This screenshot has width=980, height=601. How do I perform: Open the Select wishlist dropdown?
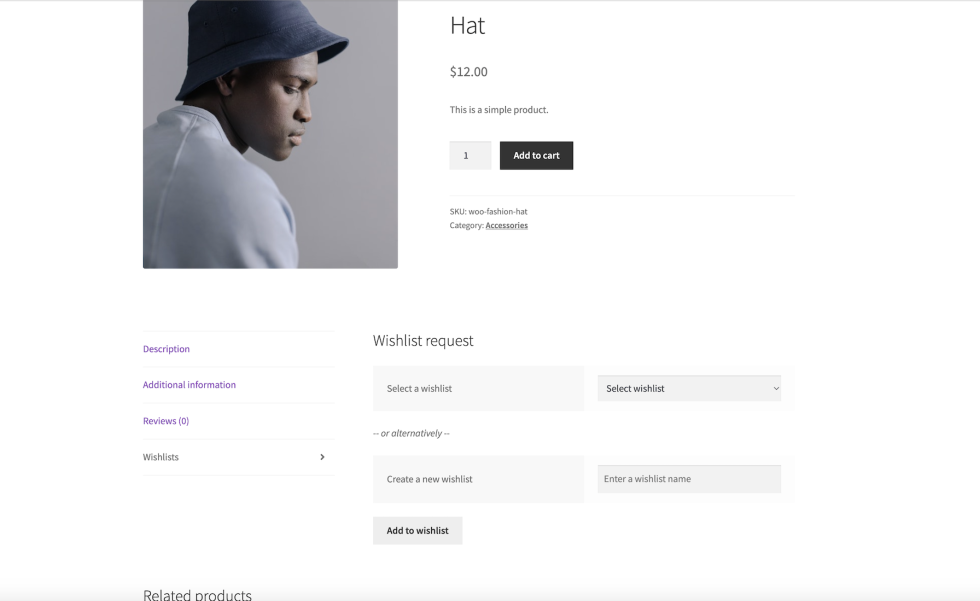[x=689, y=388]
